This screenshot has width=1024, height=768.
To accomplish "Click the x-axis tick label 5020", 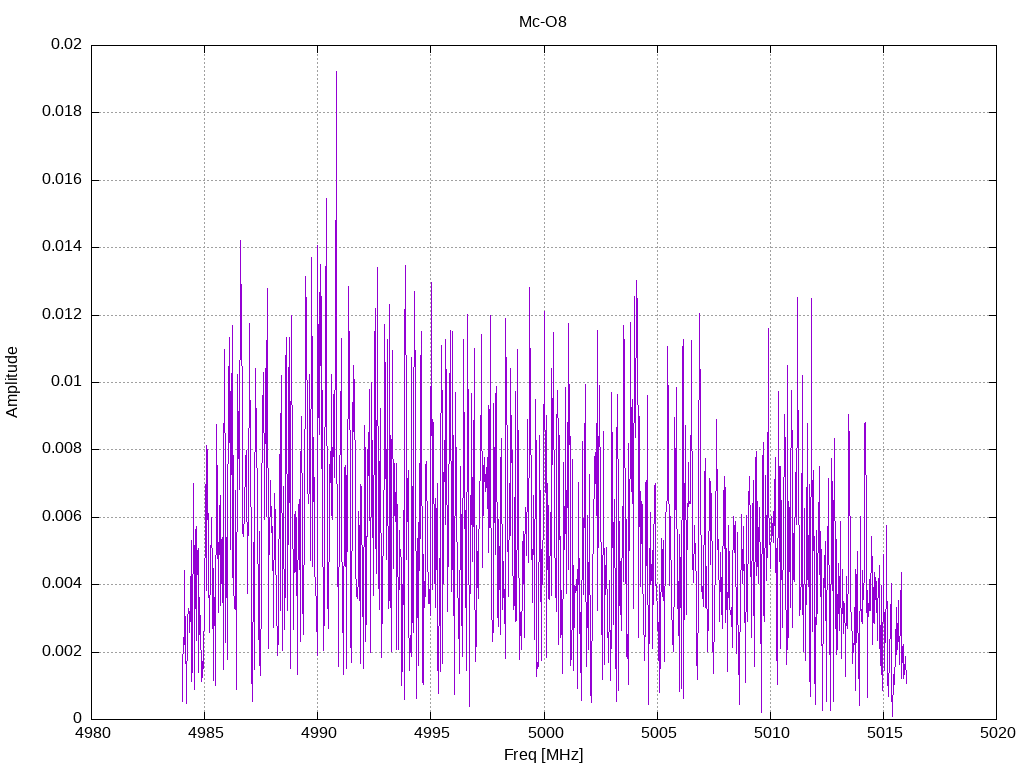I will (x=997, y=733).
